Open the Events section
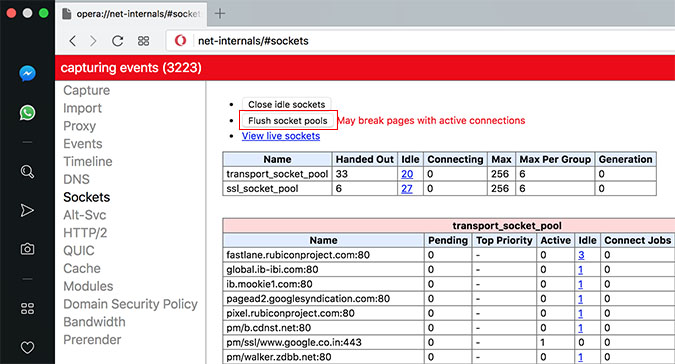The image size is (675, 364). coord(83,144)
